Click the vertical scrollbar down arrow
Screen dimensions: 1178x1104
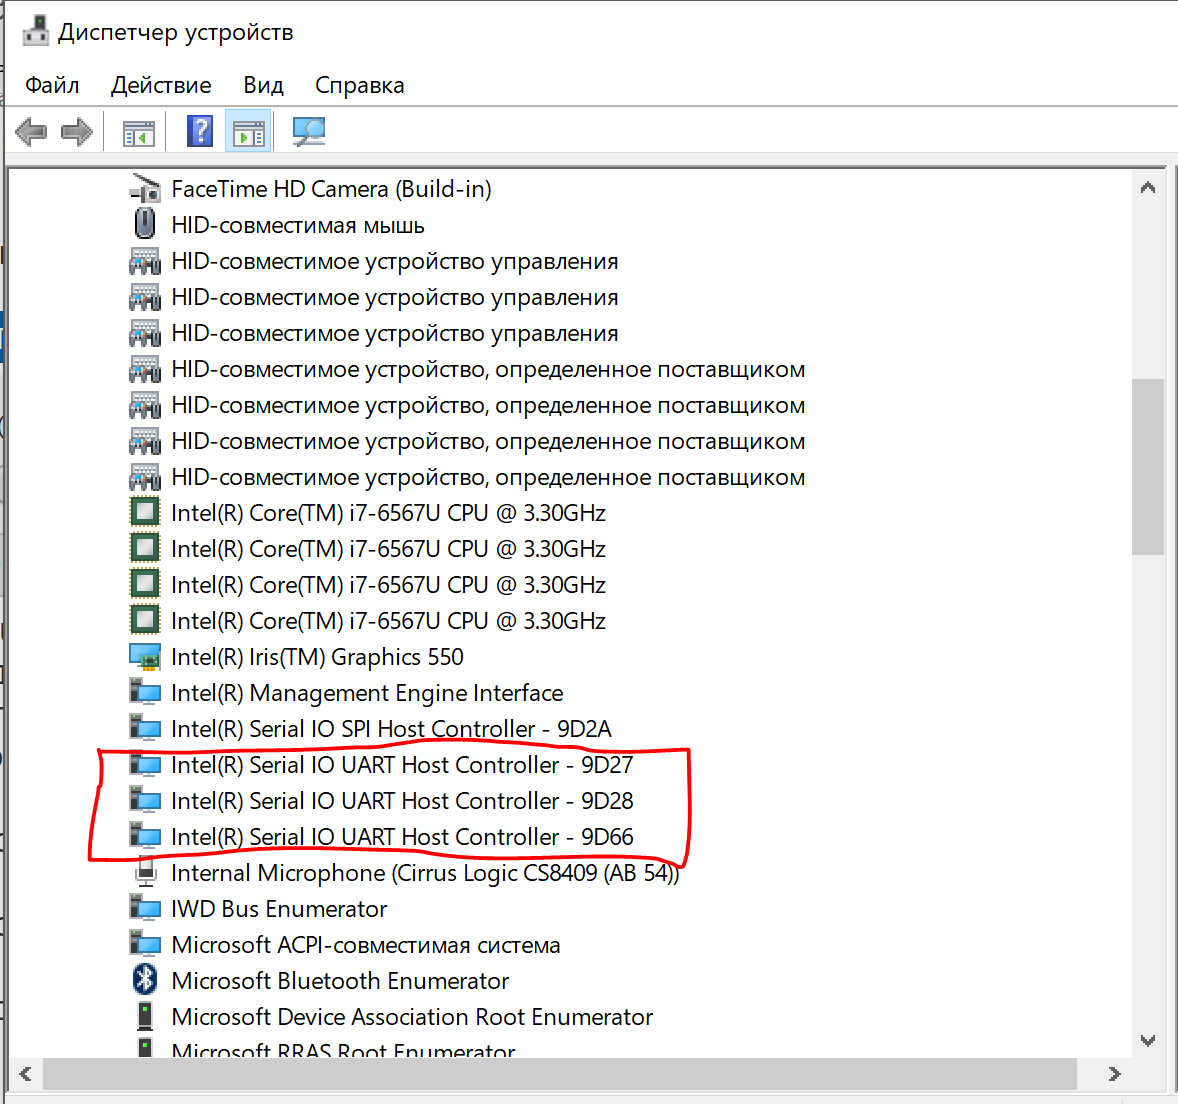coord(1147,1040)
